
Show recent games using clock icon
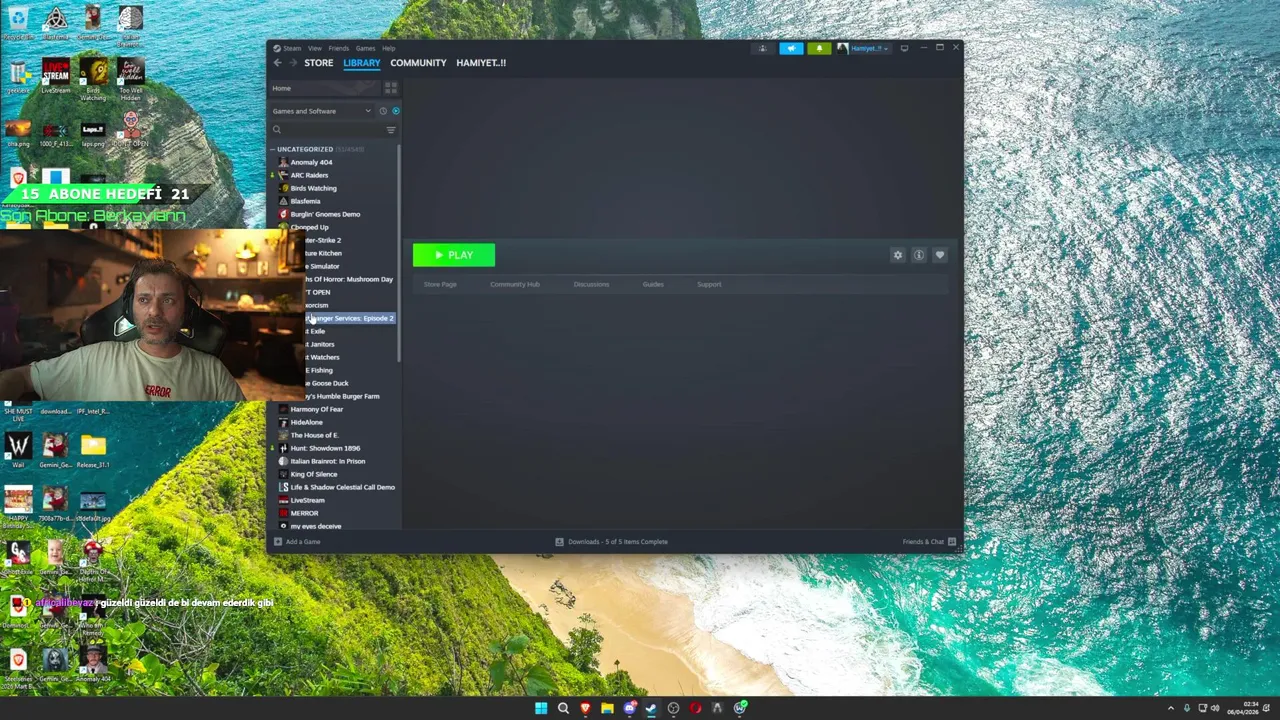[x=382, y=111]
